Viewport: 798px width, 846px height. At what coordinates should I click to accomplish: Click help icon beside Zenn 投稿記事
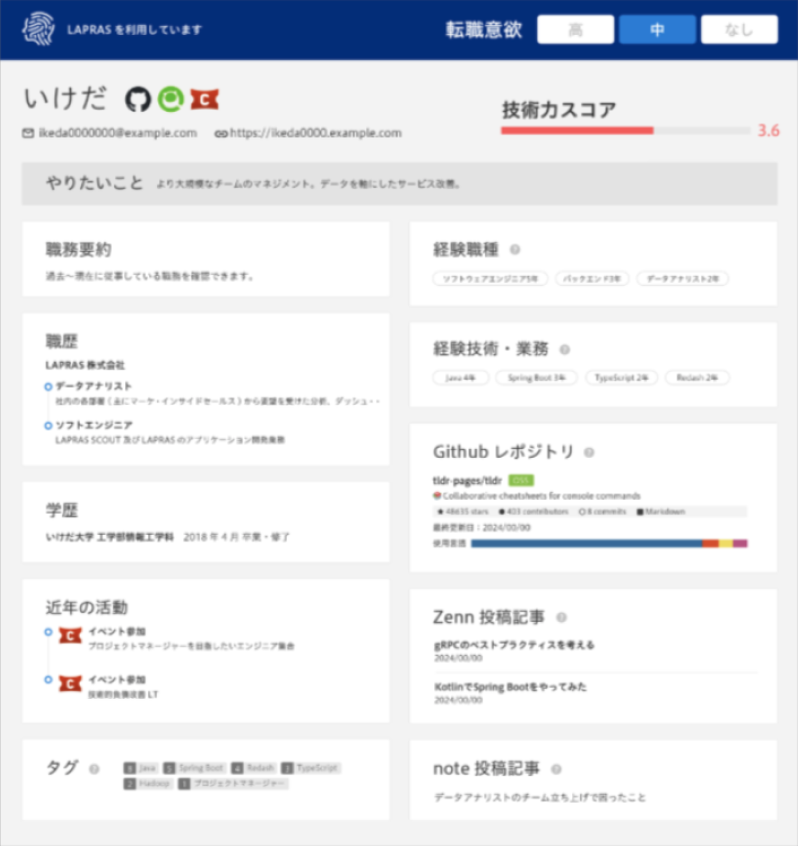tap(561, 618)
